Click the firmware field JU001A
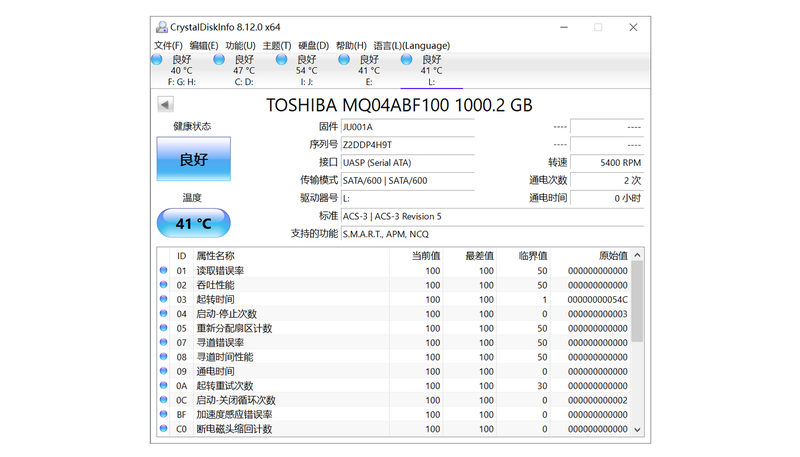 point(408,126)
